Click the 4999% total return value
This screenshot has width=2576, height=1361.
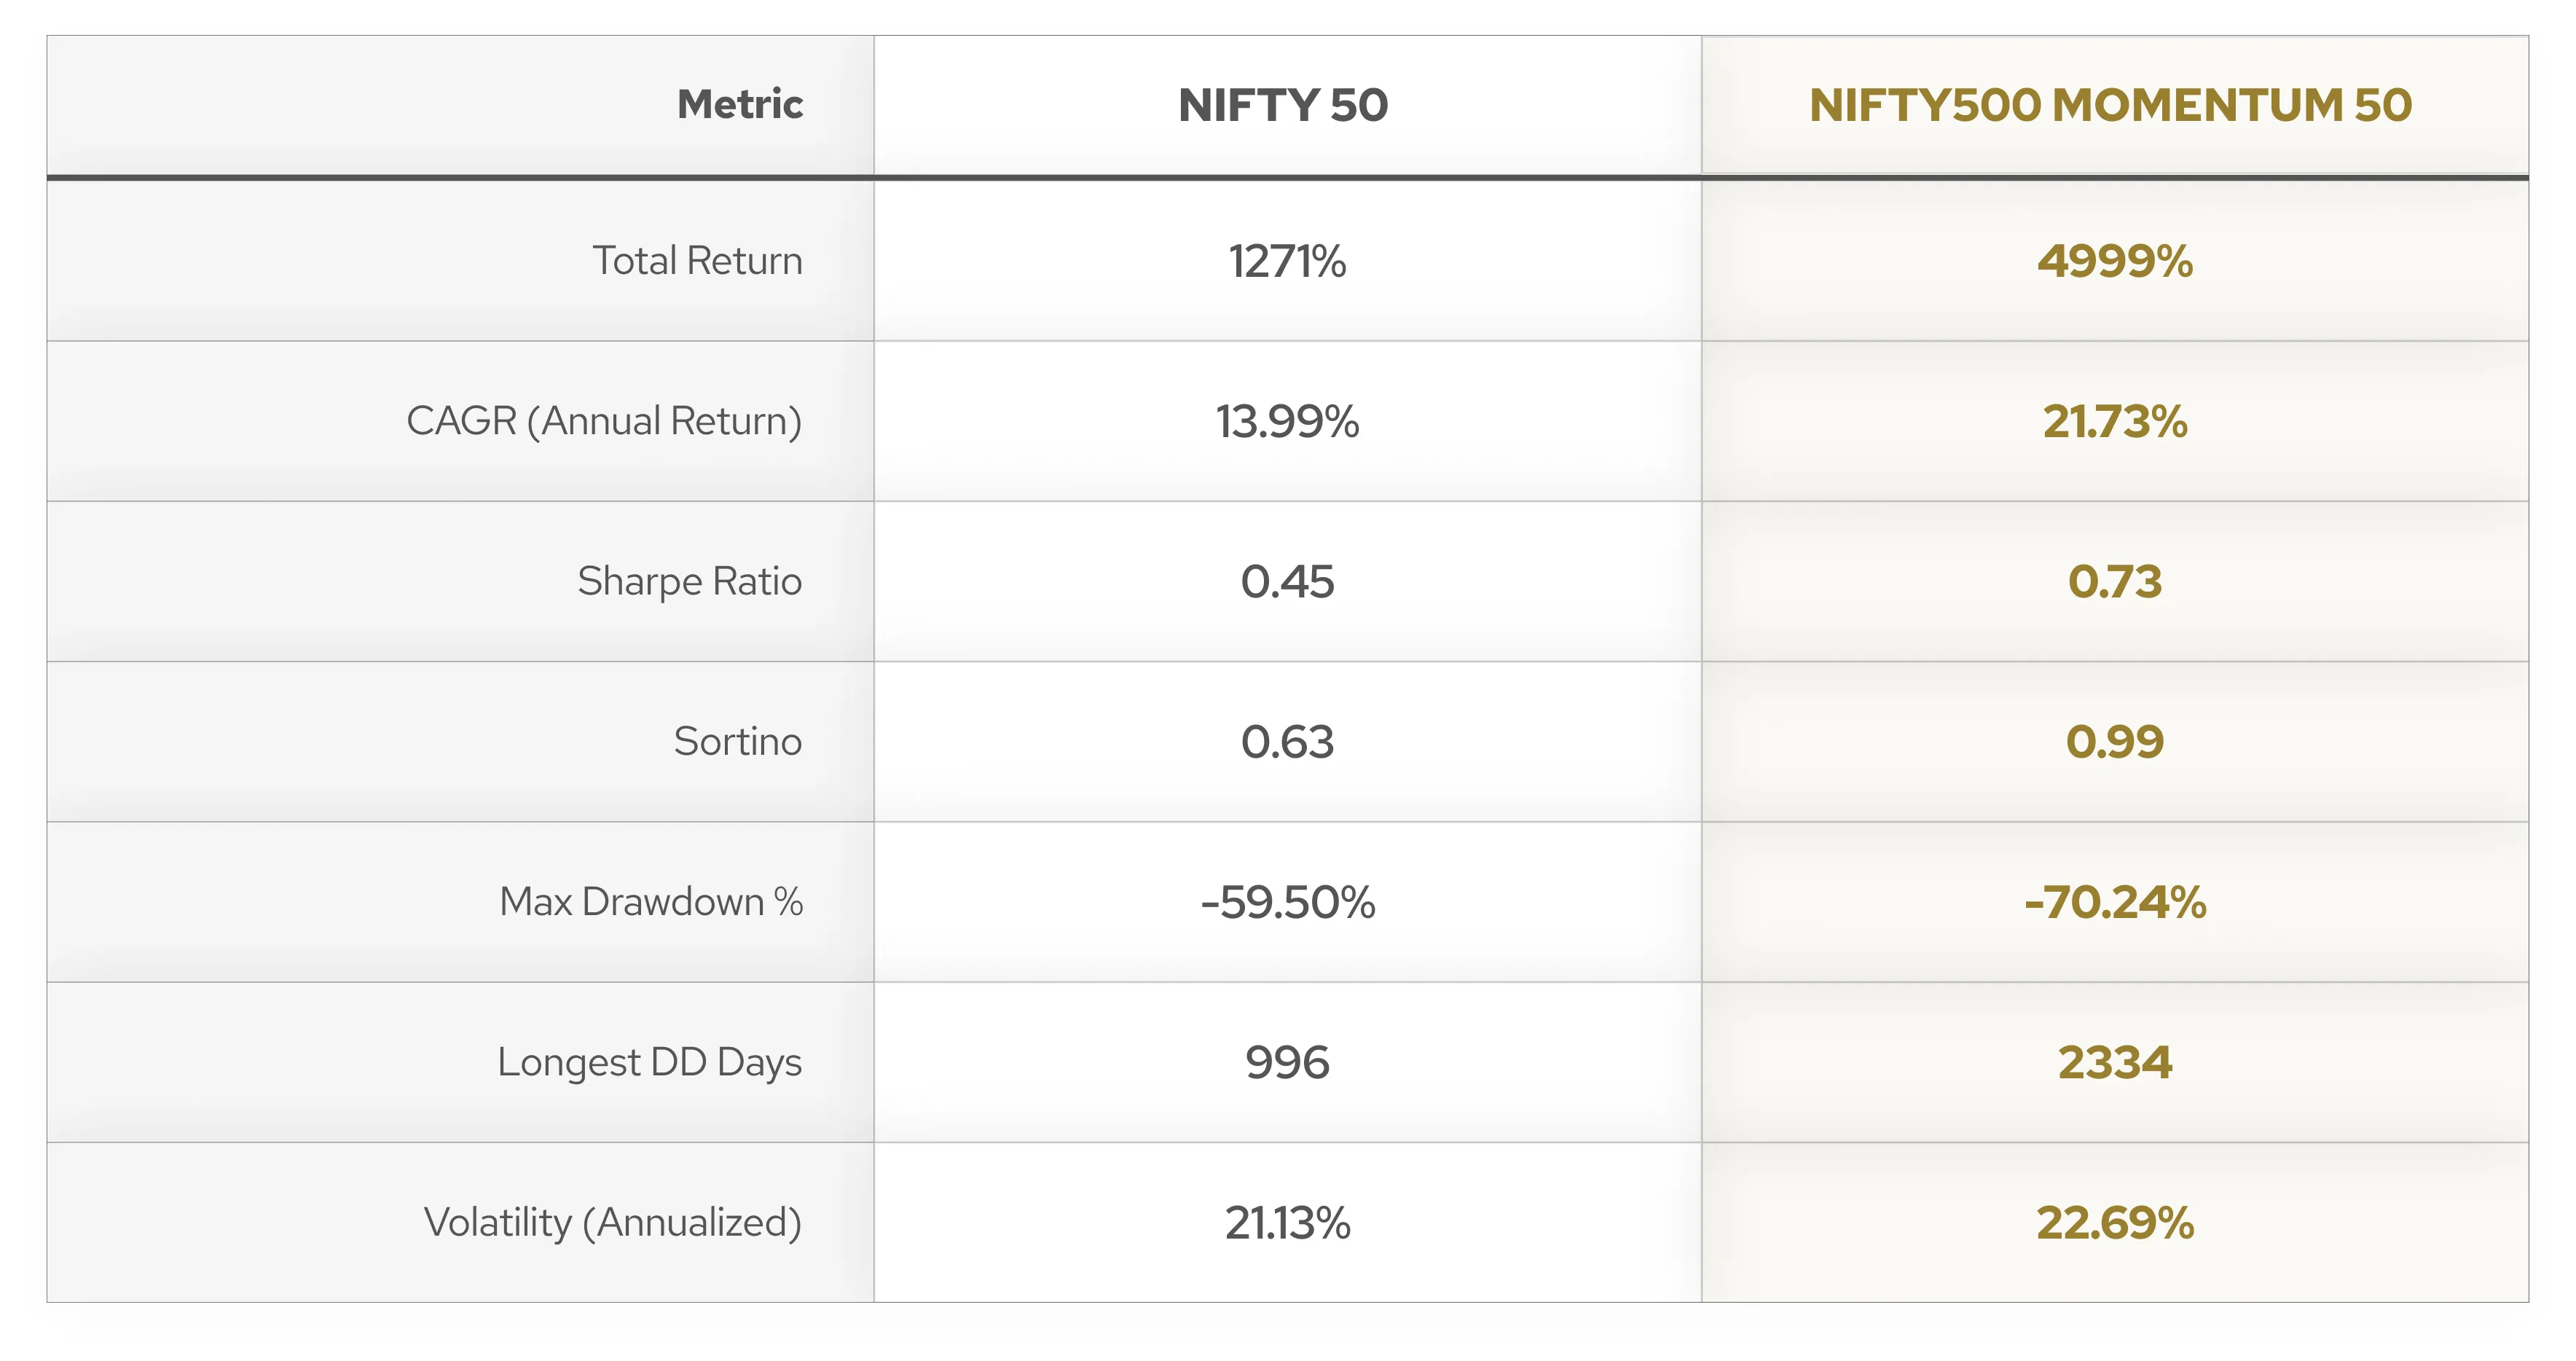point(2114,262)
